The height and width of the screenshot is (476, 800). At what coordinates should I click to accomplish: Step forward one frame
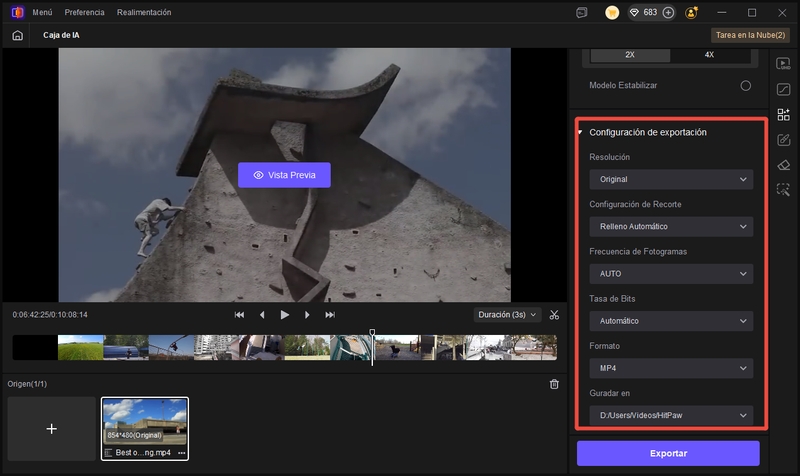tap(307, 315)
